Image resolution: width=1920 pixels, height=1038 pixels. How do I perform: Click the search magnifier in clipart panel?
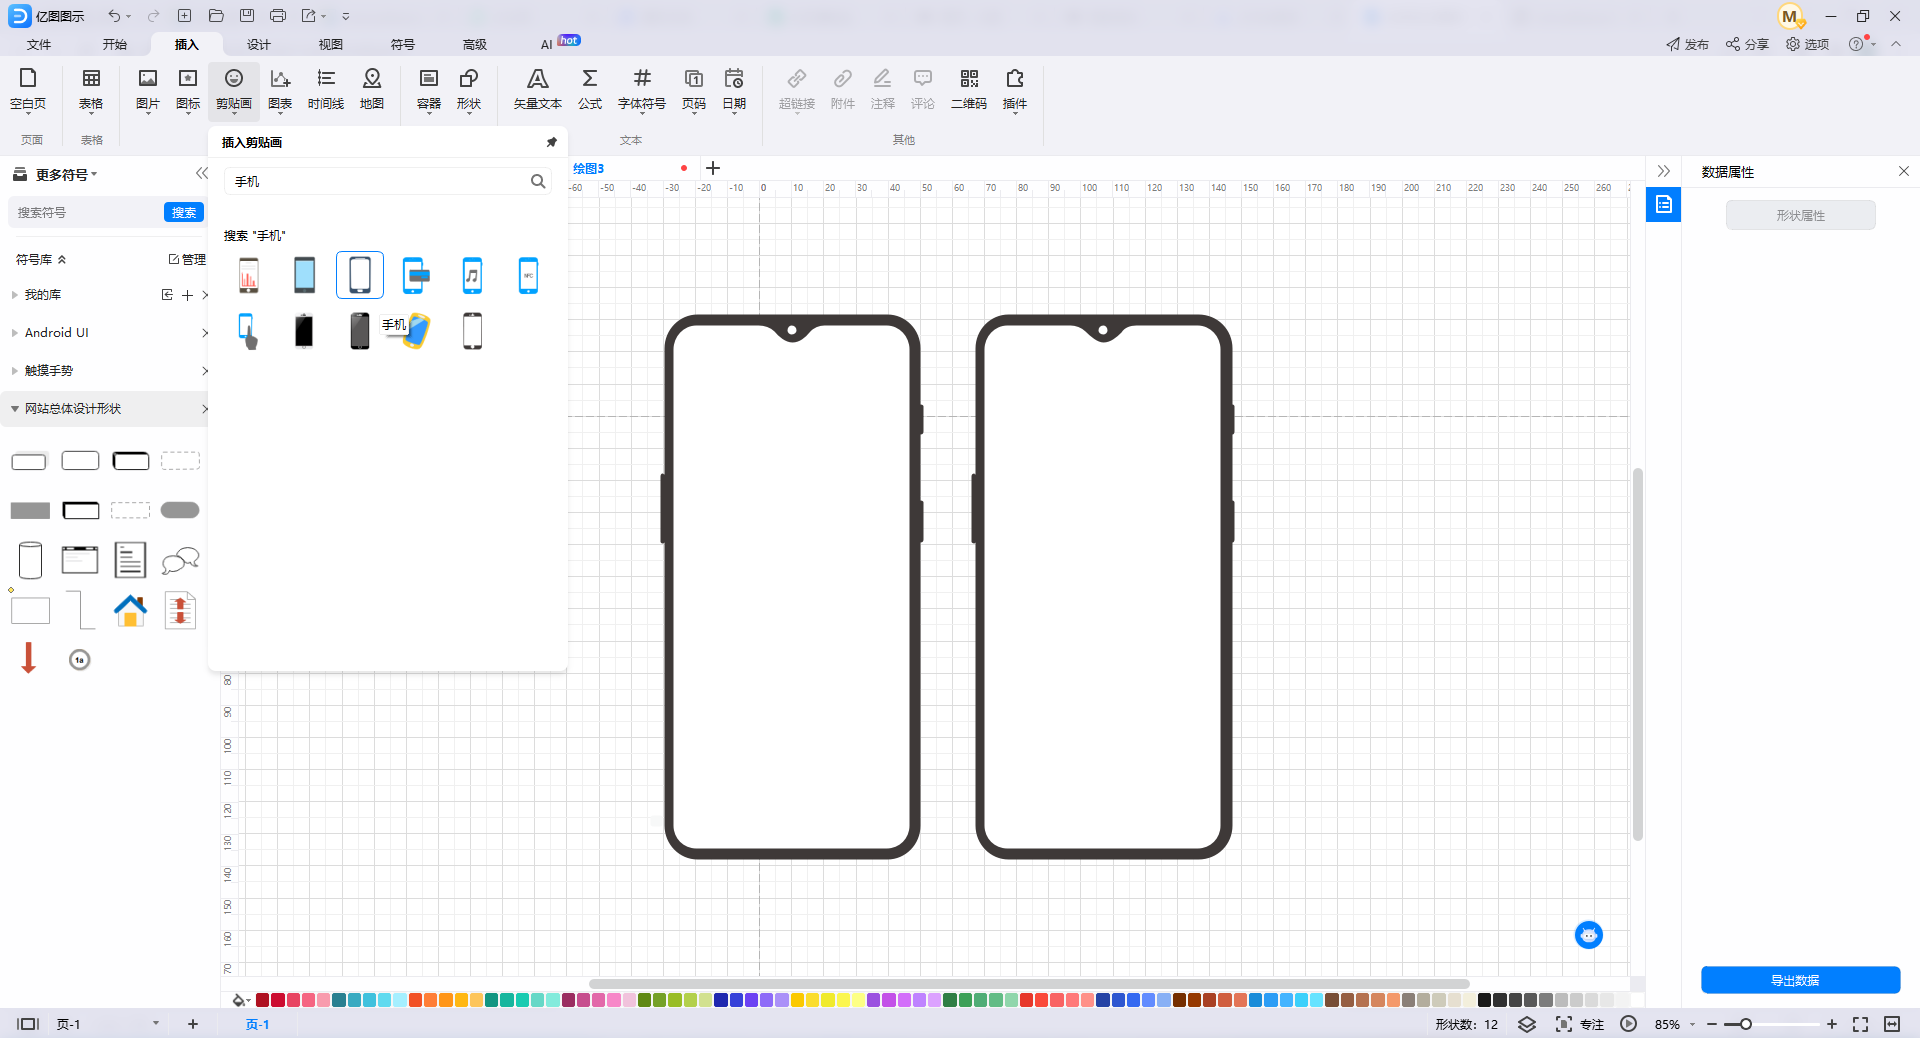(538, 181)
